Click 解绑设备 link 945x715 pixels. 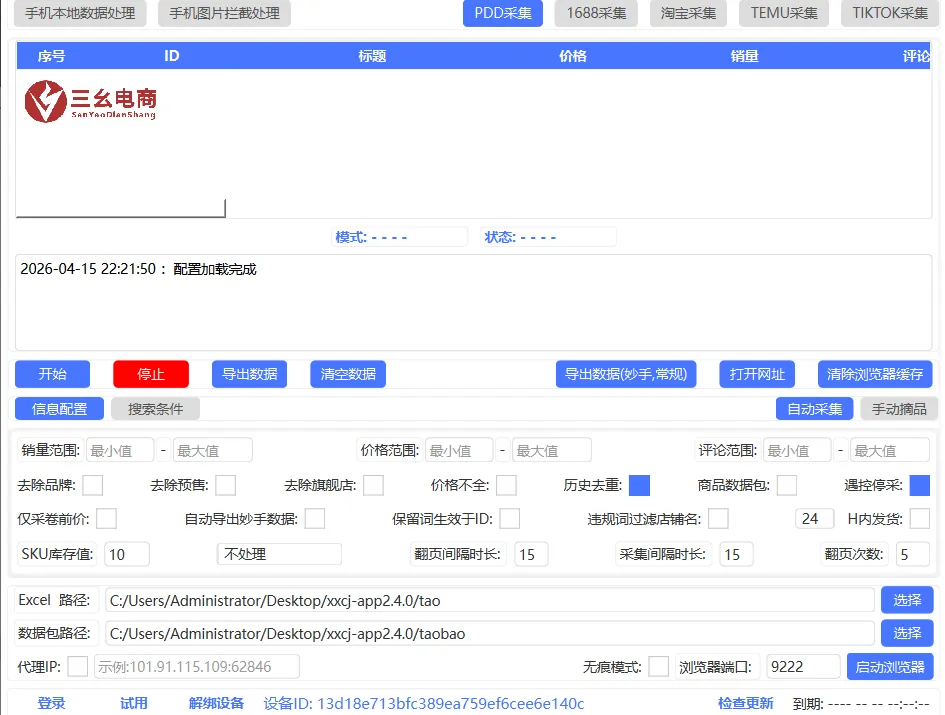(216, 704)
